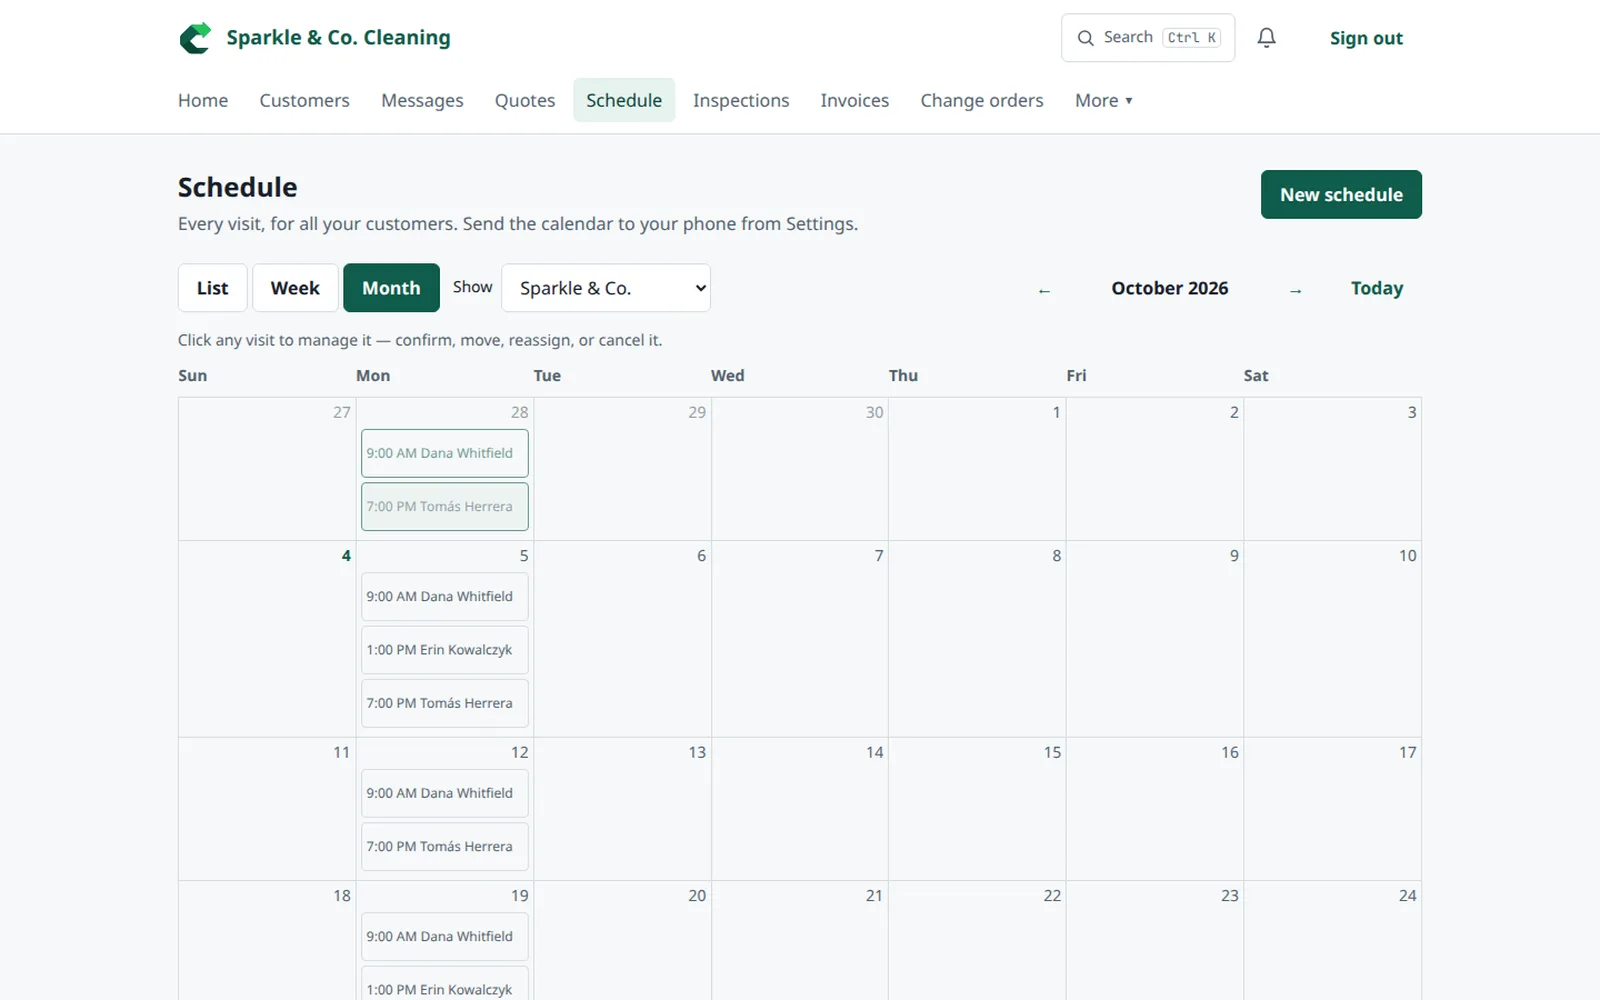
Task: Open 9:00 AM Dana Whitfield visit on the 12th
Action: point(445,794)
